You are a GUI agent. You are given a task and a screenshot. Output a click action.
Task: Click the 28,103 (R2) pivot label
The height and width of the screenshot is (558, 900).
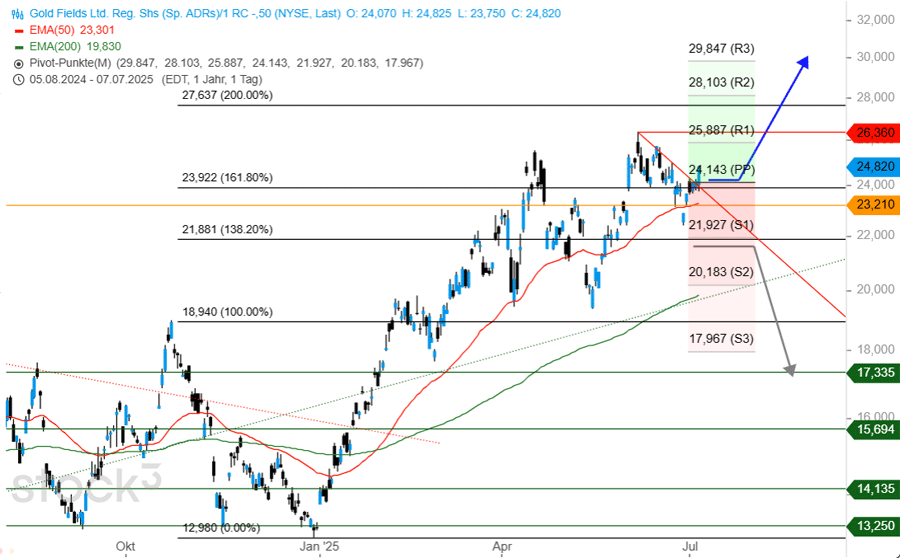tap(721, 83)
